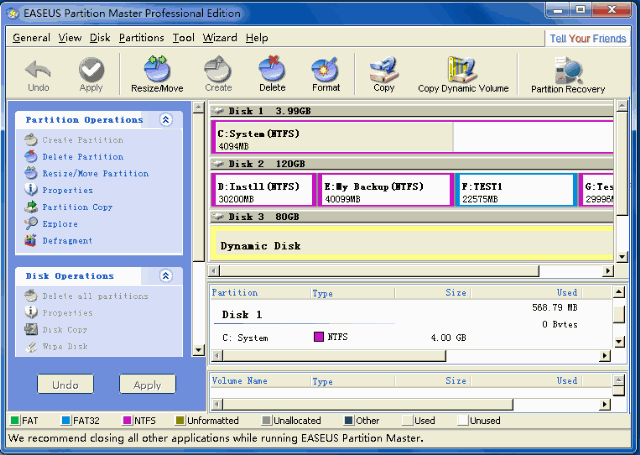Select the F:TEST1 partition block
This screenshot has width=640, height=455.
[x=516, y=190]
